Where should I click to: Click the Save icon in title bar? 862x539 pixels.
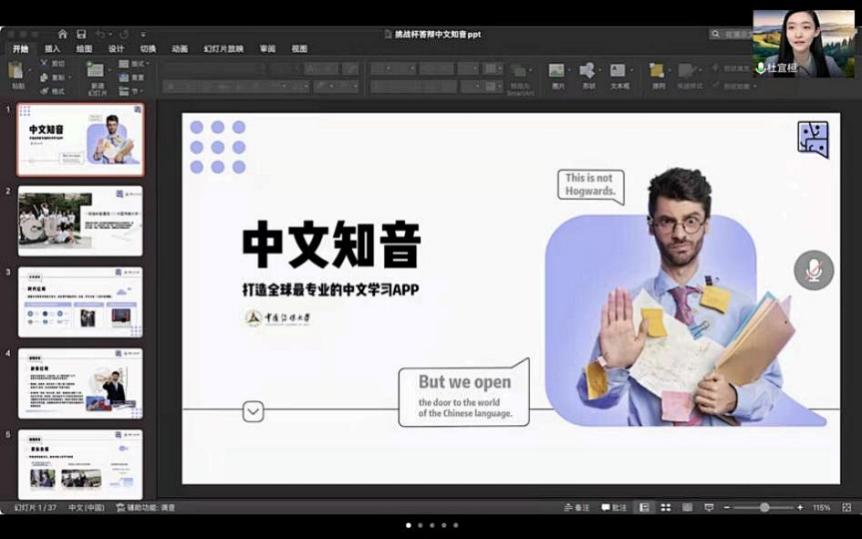pyautogui.click(x=81, y=34)
